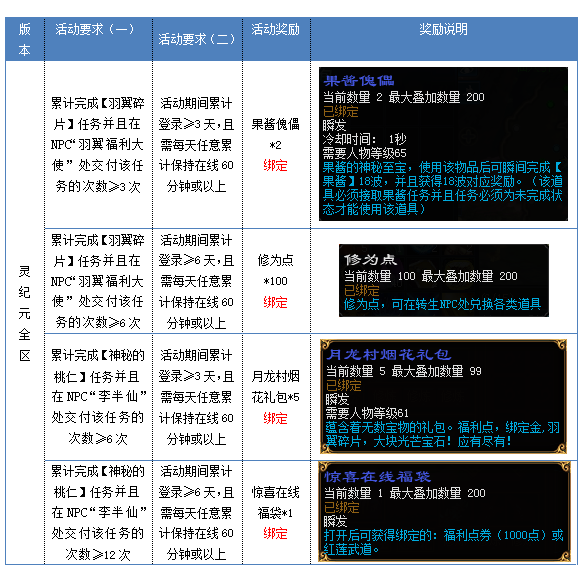
Task: Click the 神秘的桃仁 ≥12 次 requirement cell
Action: [98, 513]
